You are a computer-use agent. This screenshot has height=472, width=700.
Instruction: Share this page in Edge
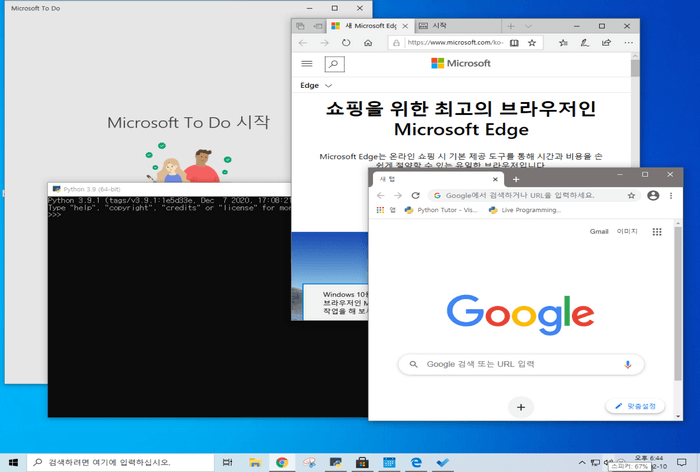tap(606, 43)
